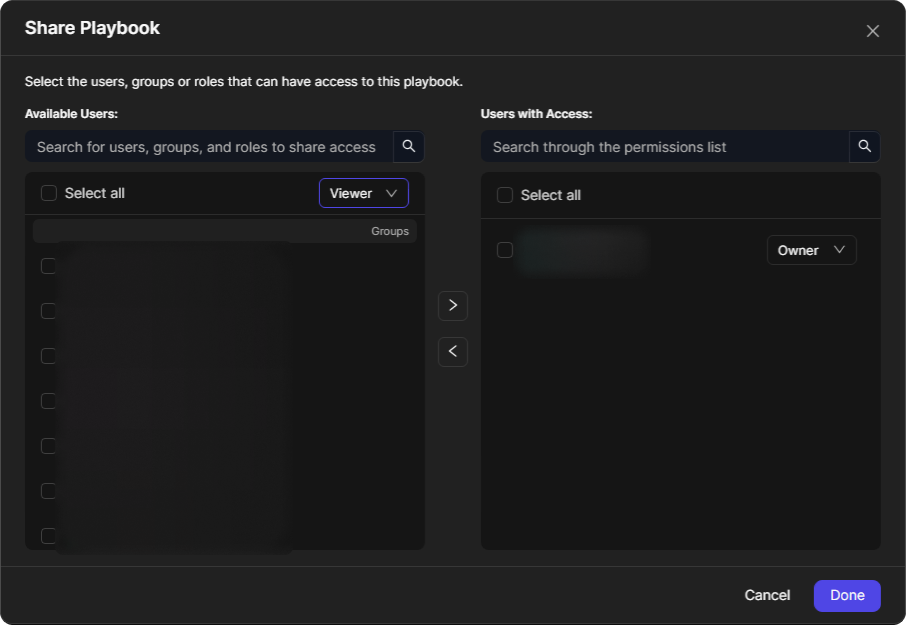The height and width of the screenshot is (625, 906).
Task: Tick the checkbox beside the Owner user
Action: pyautogui.click(x=505, y=250)
